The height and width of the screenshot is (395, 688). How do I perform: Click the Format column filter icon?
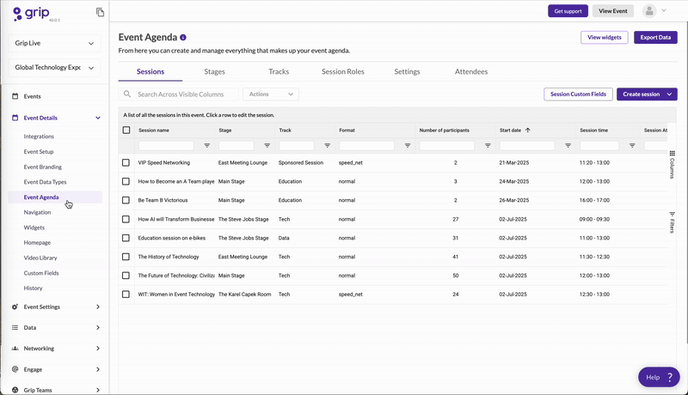[x=407, y=145]
